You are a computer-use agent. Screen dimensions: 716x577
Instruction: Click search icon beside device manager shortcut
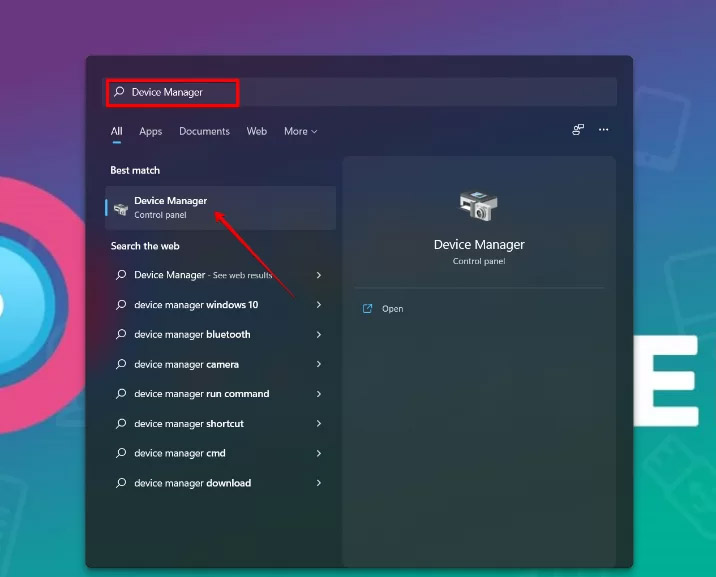pos(121,423)
